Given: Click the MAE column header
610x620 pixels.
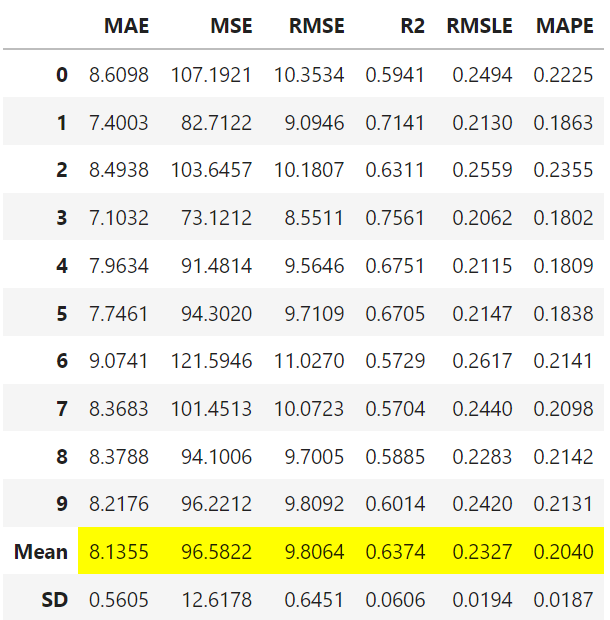Looking at the screenshot, I should click(x=127, y=26).
